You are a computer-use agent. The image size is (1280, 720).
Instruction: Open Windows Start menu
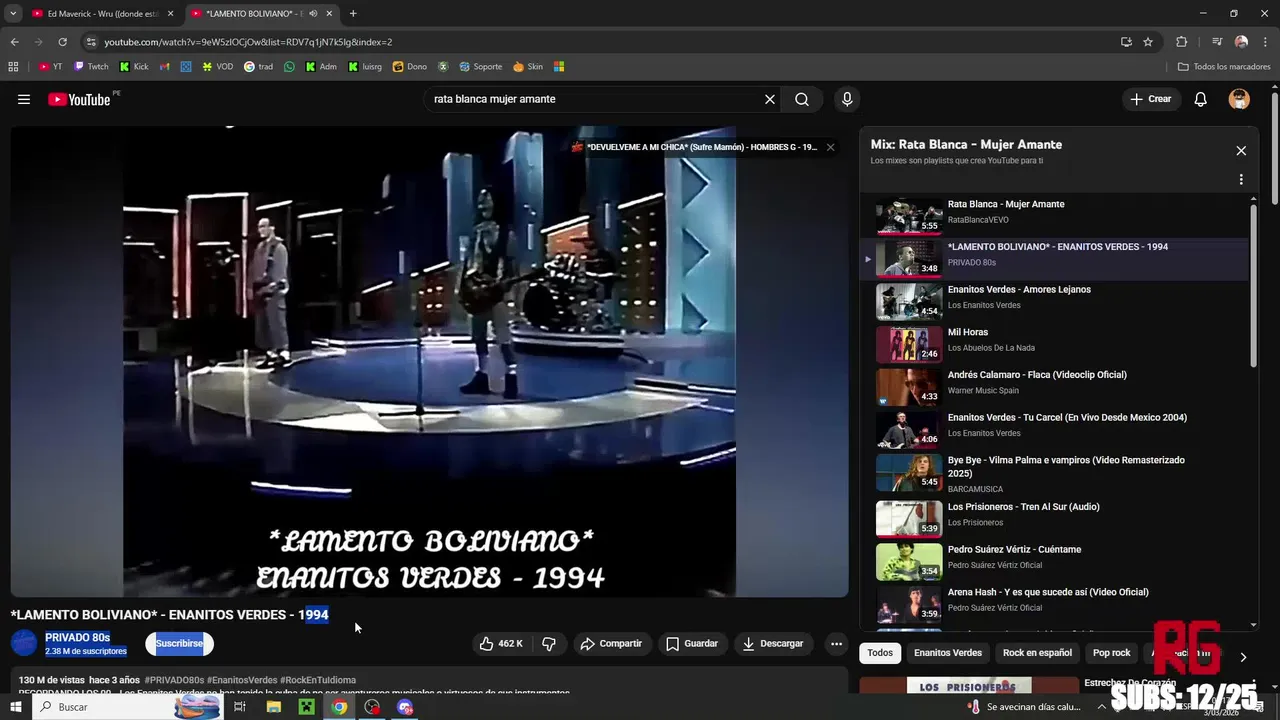(15, 707)
